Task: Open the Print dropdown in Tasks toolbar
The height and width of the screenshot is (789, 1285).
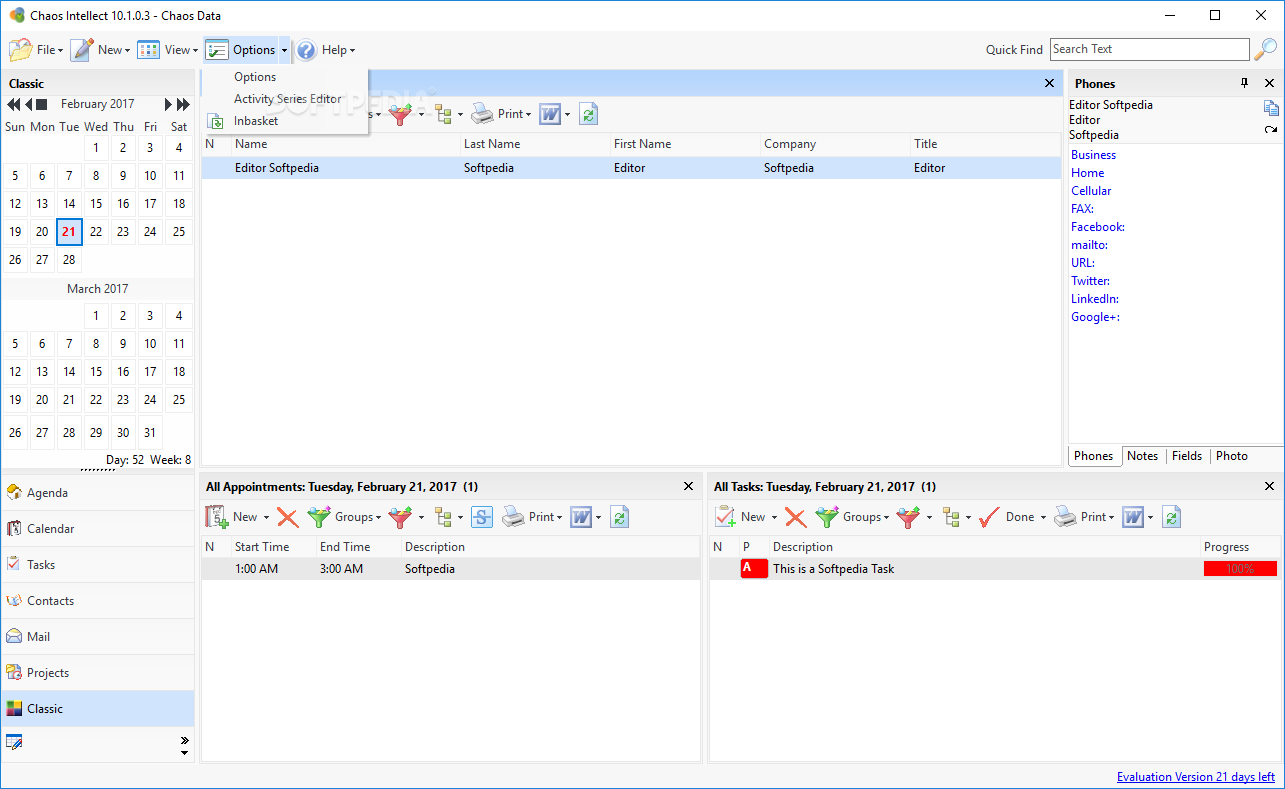Action: pyautogui.click(x=1112, y=518)
